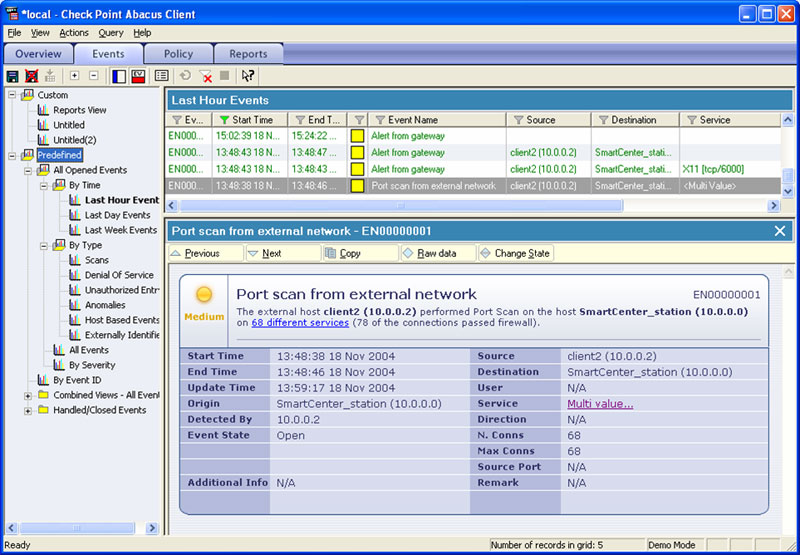The width and height of the screenshot is (800, 555).
Task: Click the Service column filter icon
Action: point(692,120)
